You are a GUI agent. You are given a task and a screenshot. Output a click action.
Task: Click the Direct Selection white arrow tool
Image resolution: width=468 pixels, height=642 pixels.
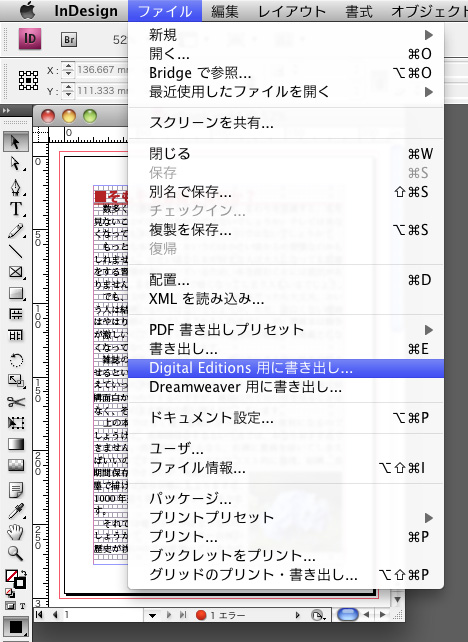click(16, 164)
